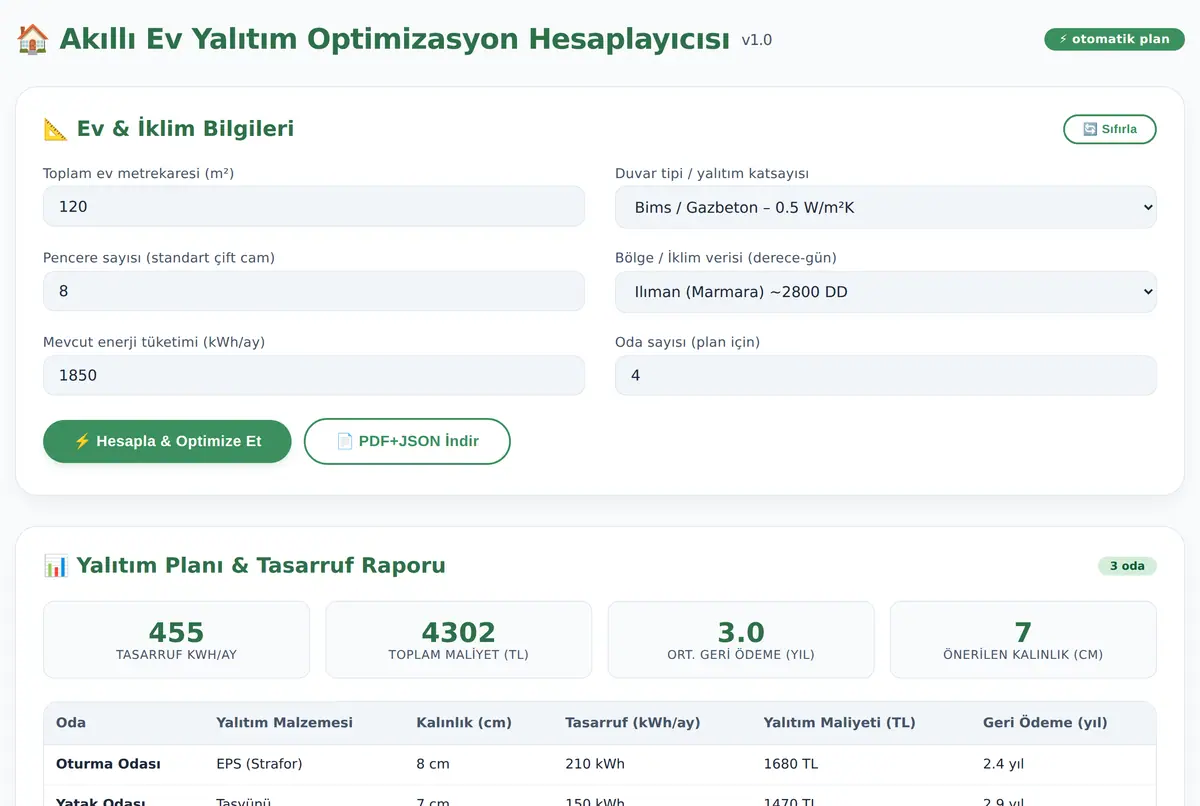Viewport: 1200px width, 806px height.
Task: Focus the Mevcut enerji tüketimi field
Action: (313, 375)
